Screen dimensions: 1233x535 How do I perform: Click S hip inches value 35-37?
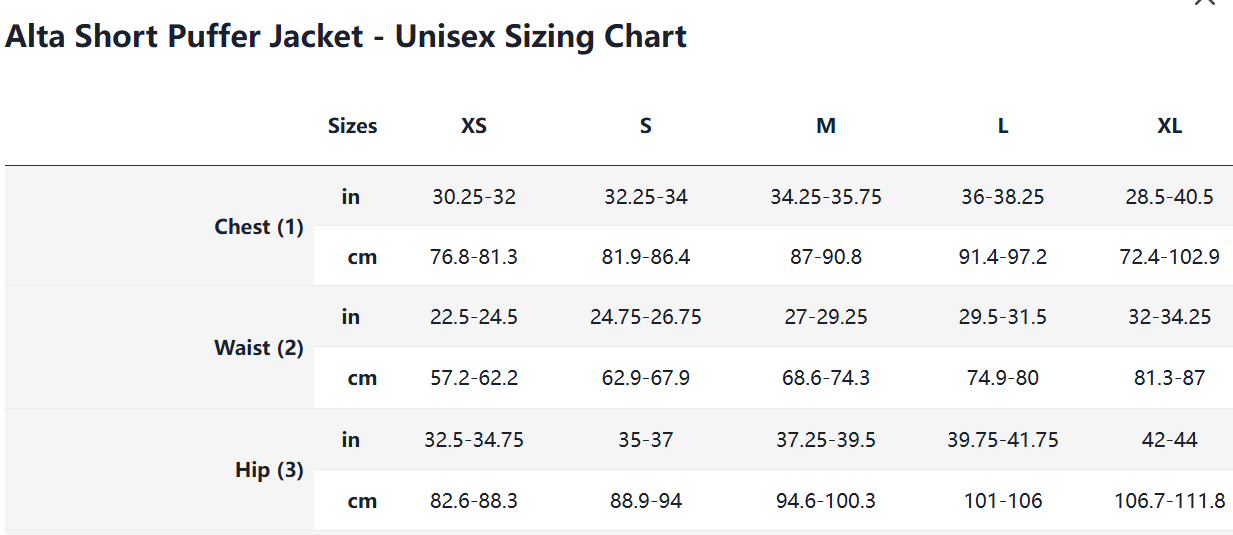click(x=646, y=440)
